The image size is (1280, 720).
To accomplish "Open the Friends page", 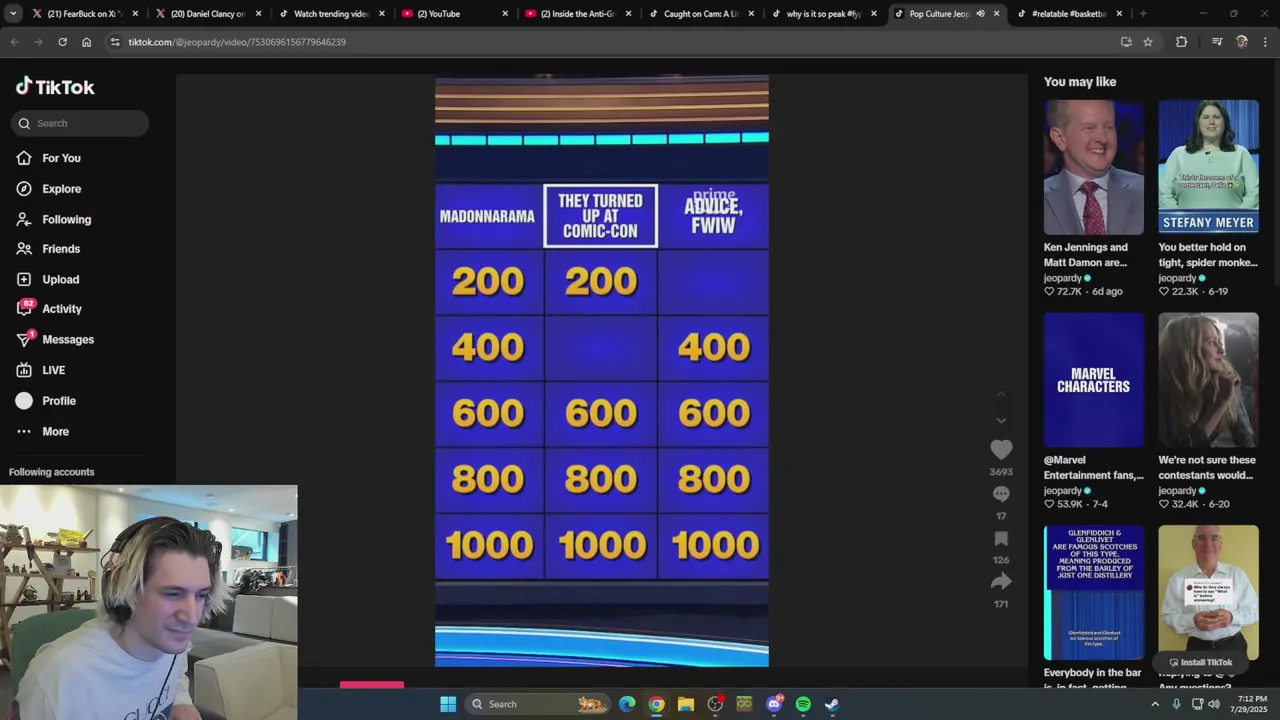I will tap(61, 249).
